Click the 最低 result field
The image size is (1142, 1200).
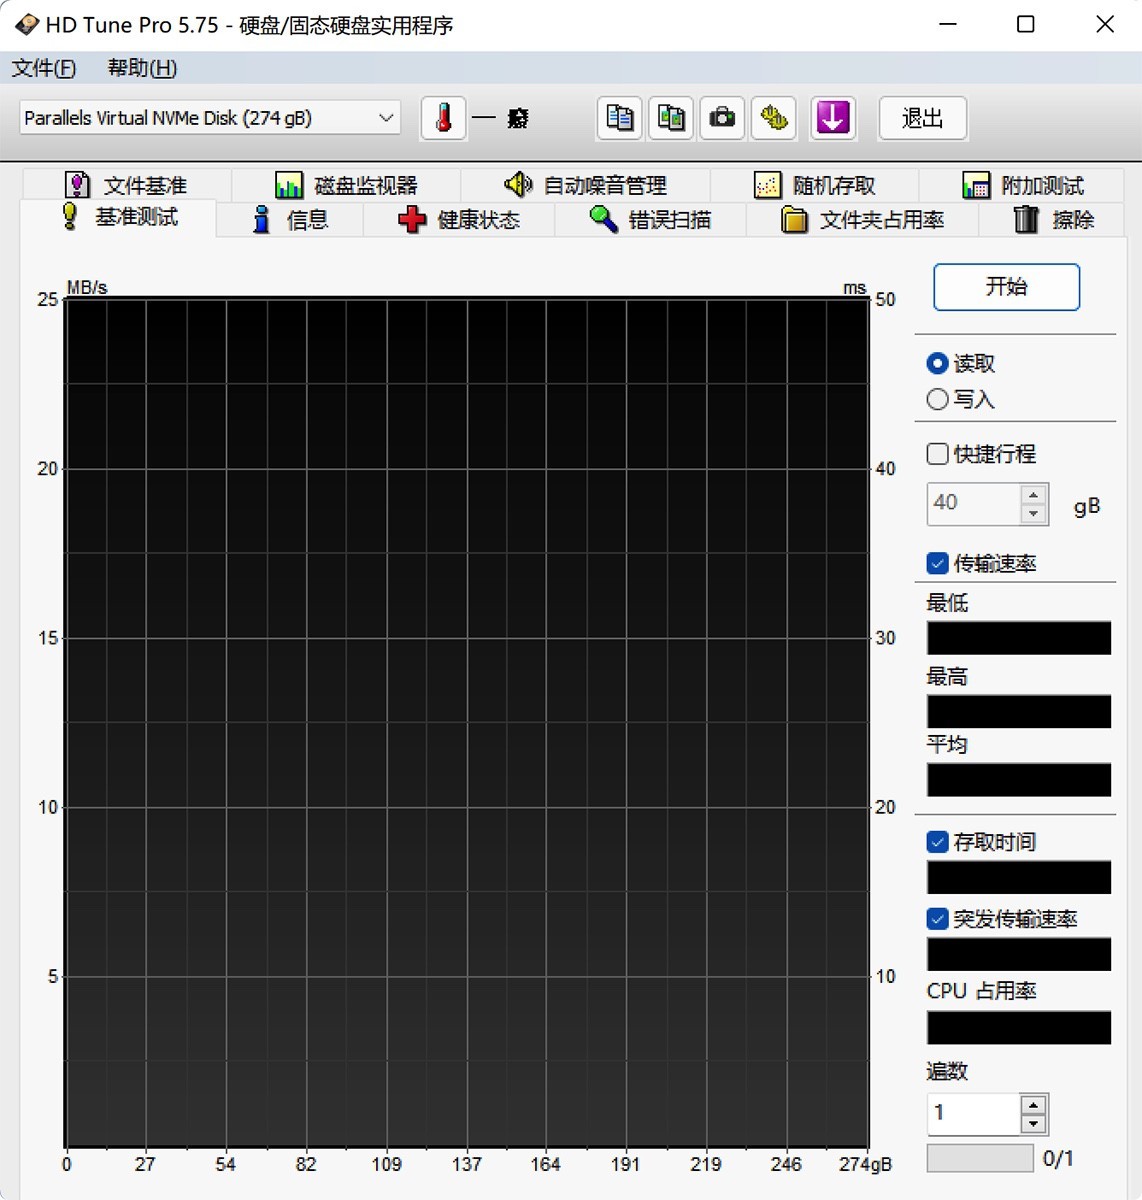coord(1019,638)
